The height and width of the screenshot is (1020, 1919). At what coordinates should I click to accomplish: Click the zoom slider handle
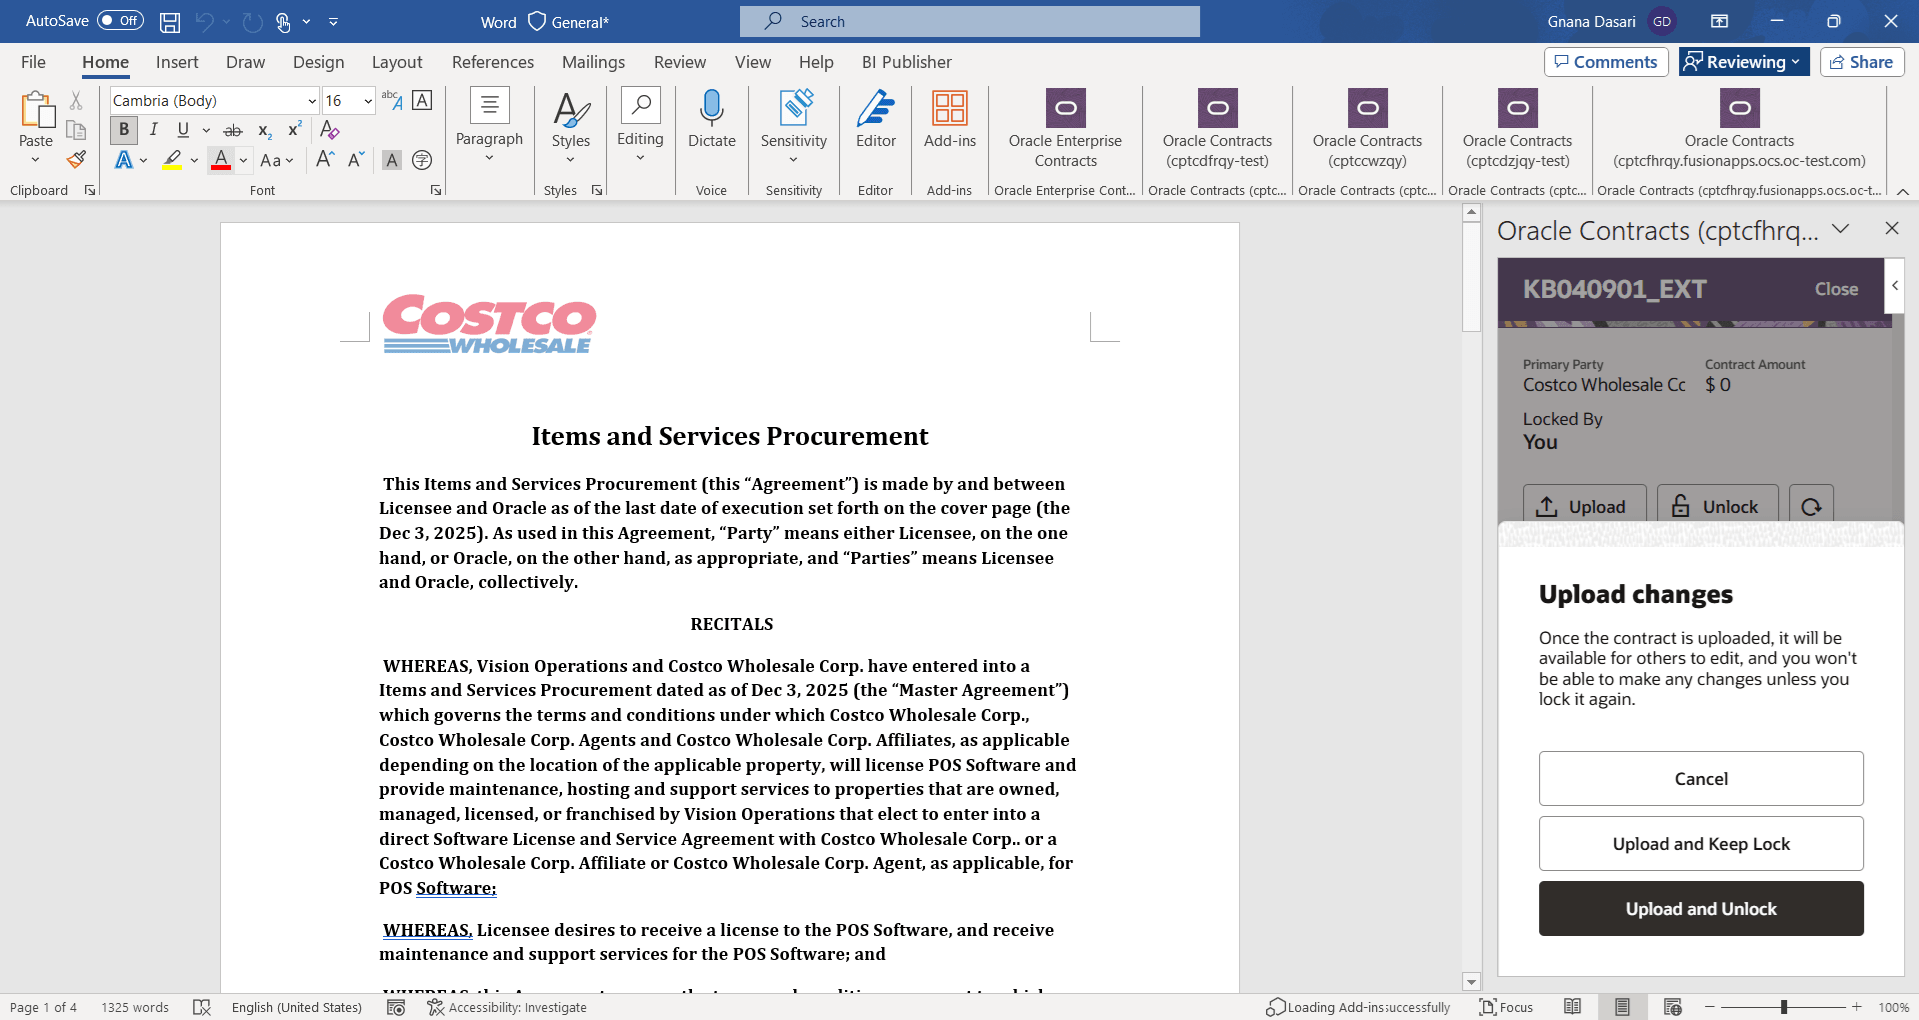1784,1007
